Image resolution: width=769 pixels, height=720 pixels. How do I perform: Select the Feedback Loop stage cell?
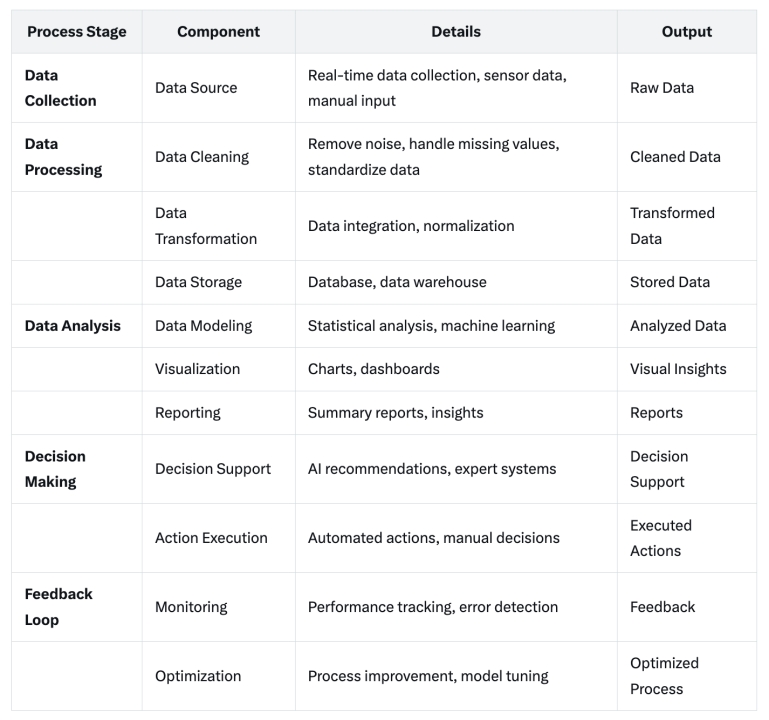[x=58, y=607]
